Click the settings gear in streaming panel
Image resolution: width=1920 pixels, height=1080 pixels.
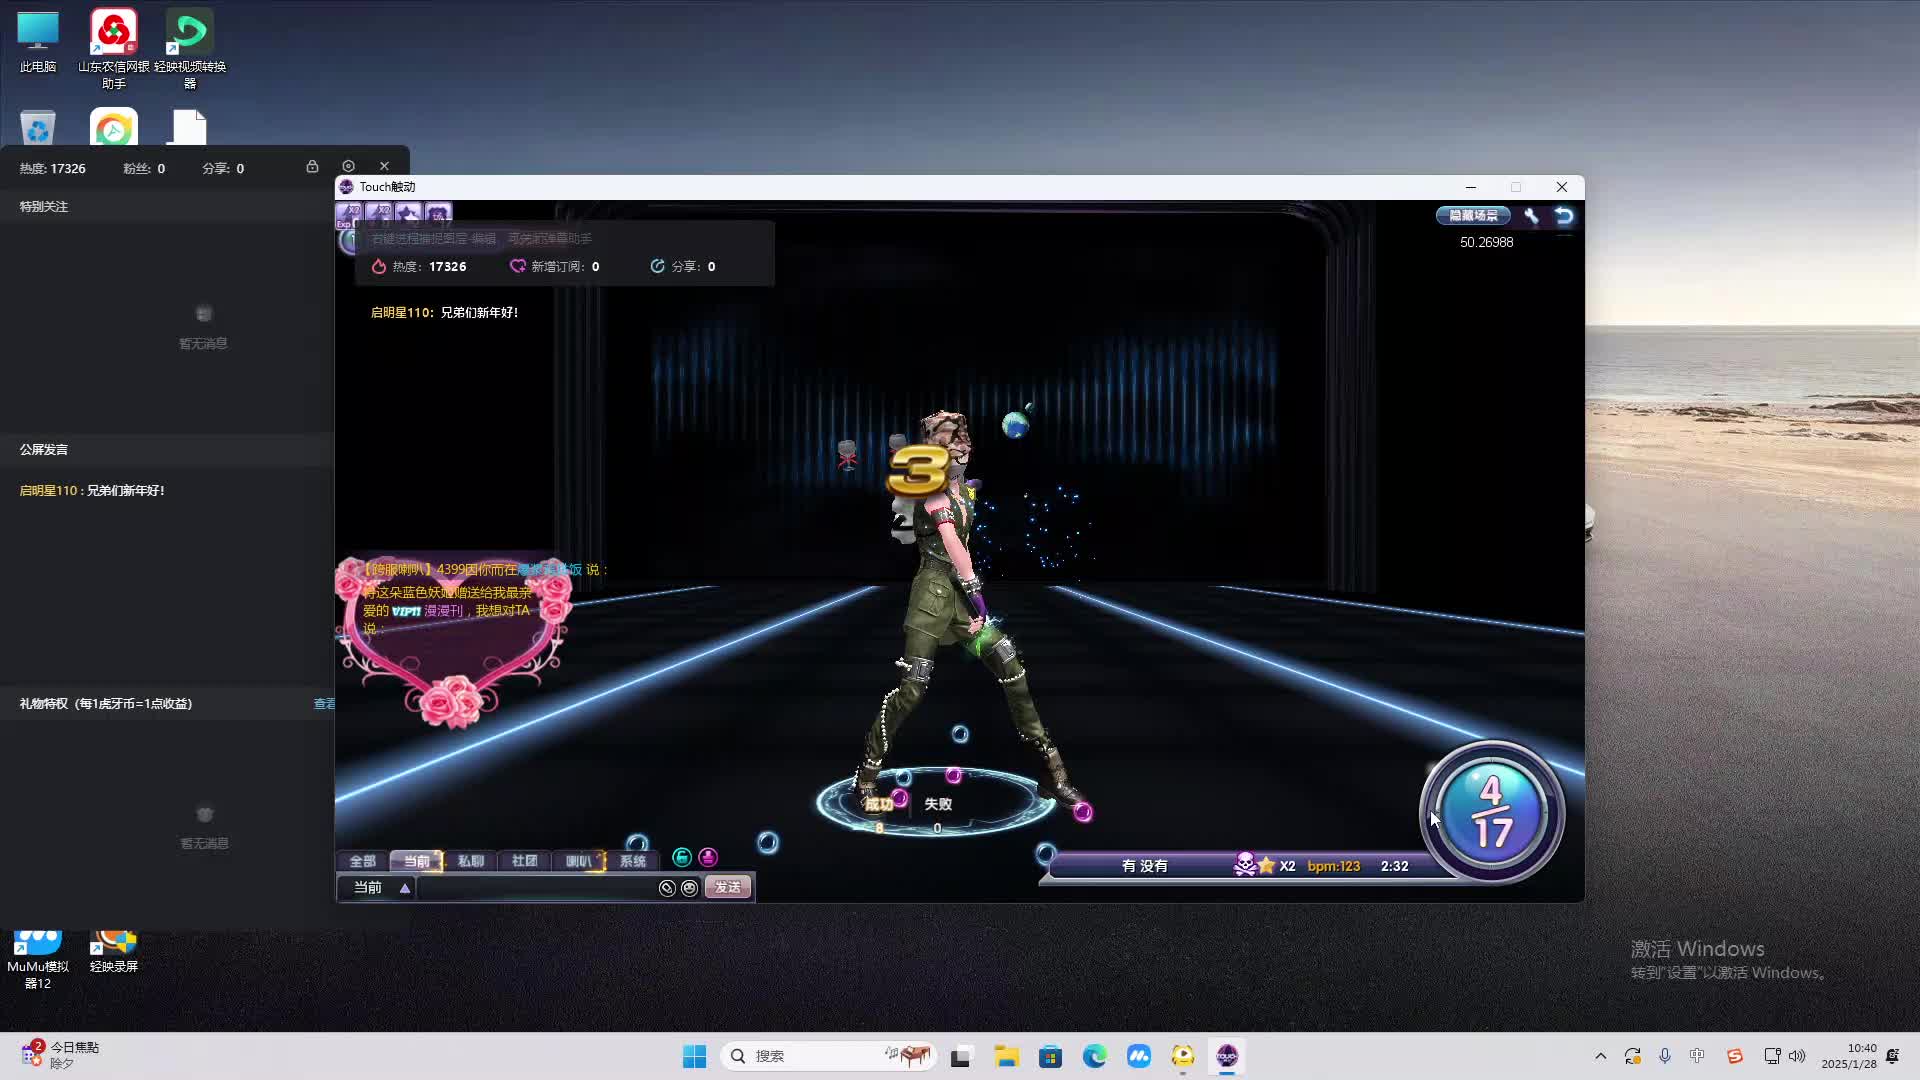click(x=348, y=166)
